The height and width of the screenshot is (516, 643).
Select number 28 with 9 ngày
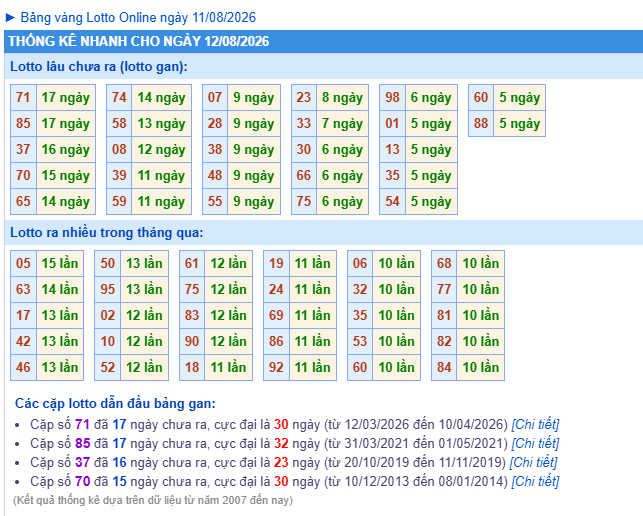pyautogui.click(x=215, y=123)
